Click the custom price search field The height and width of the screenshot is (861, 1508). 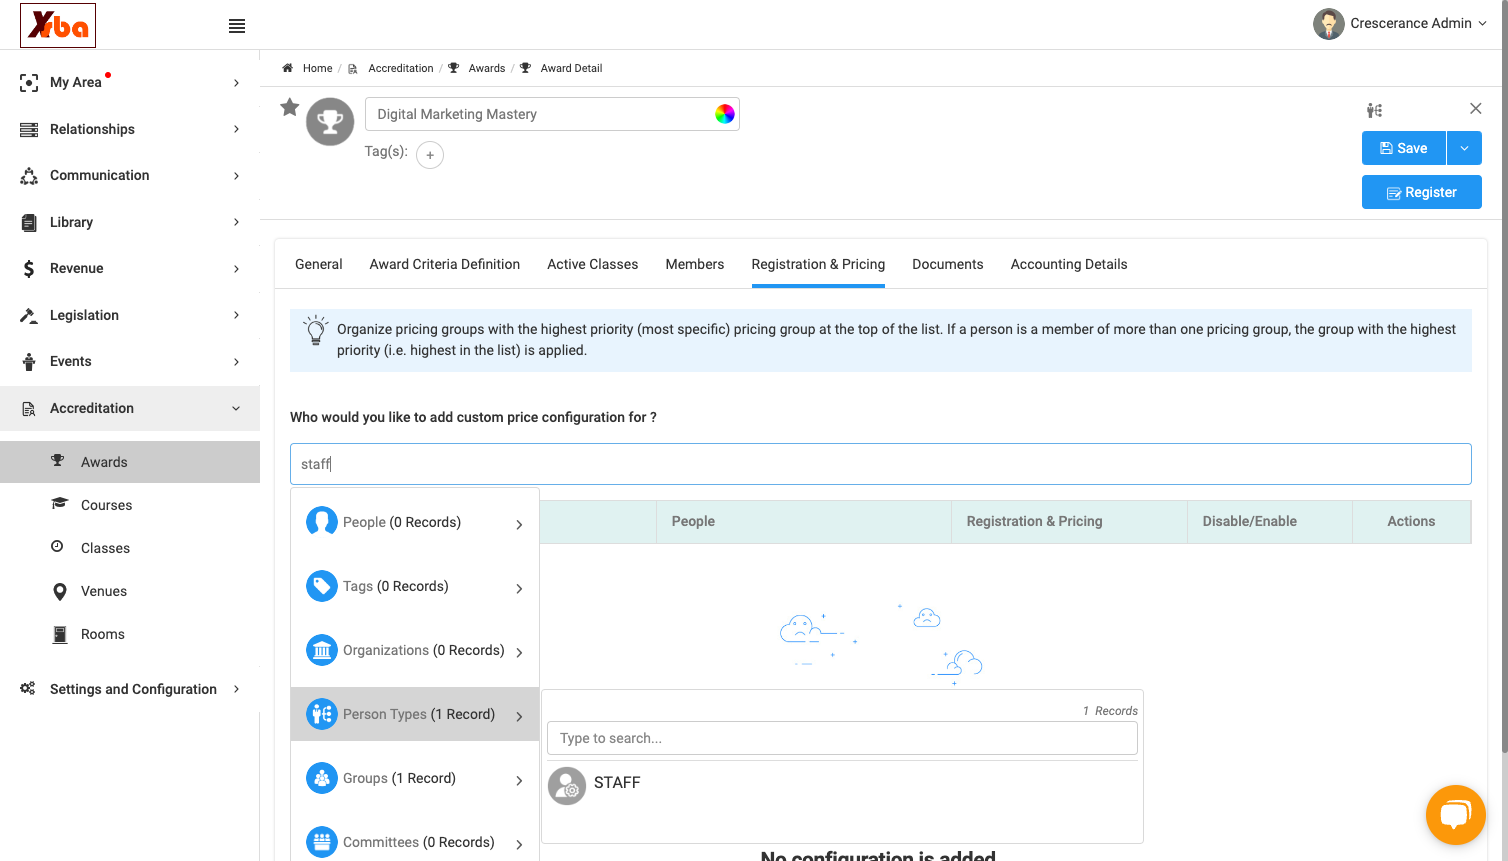tap(881, 464)
